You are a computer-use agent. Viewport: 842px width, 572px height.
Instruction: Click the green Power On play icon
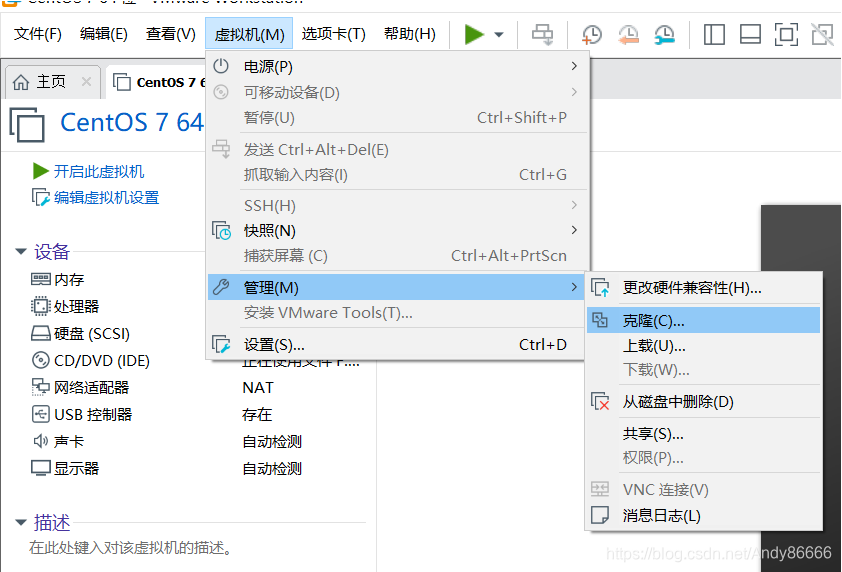474,34
